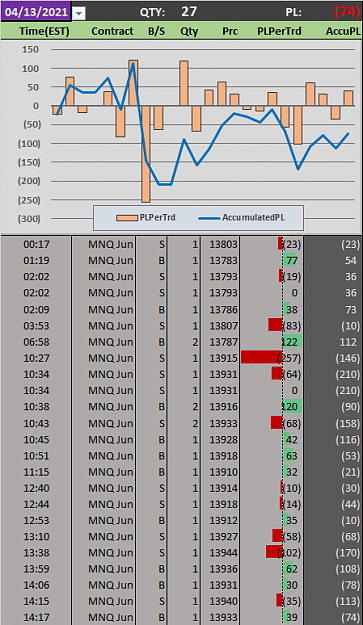Screen dimensions: 363x625
Task: Click the PLPerTrd legend entry in chart
Action: pyautogui.click(x=146, y=218)
